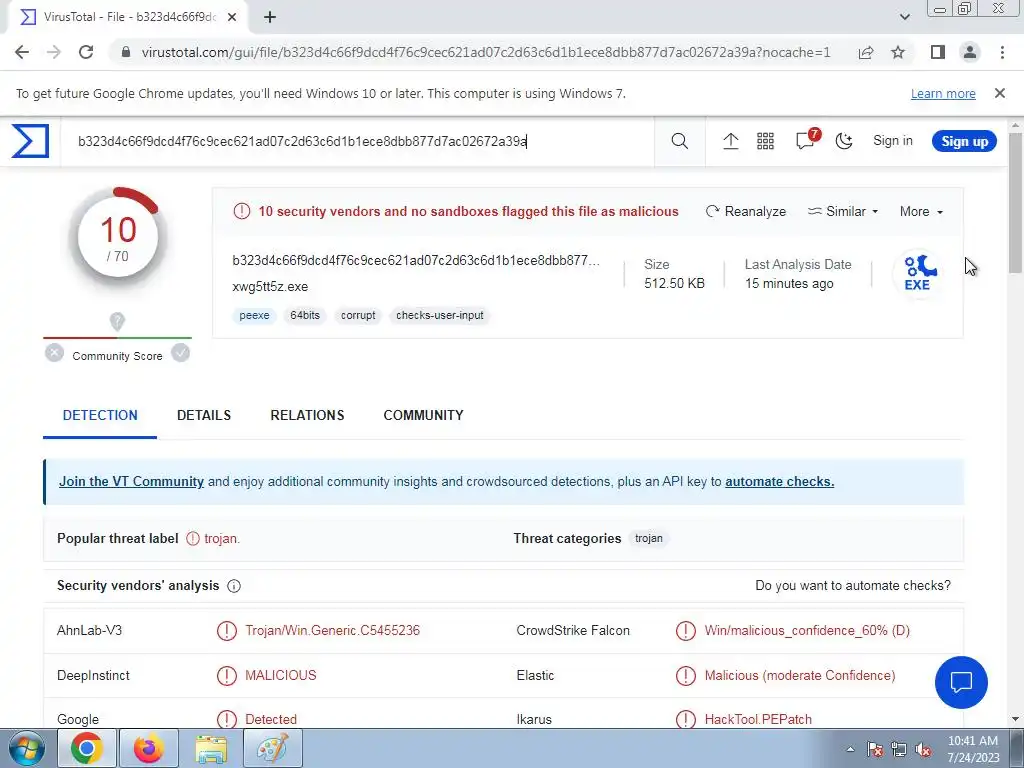Click the search magnifier icon
1024x768 pixels.
(679, 141)
